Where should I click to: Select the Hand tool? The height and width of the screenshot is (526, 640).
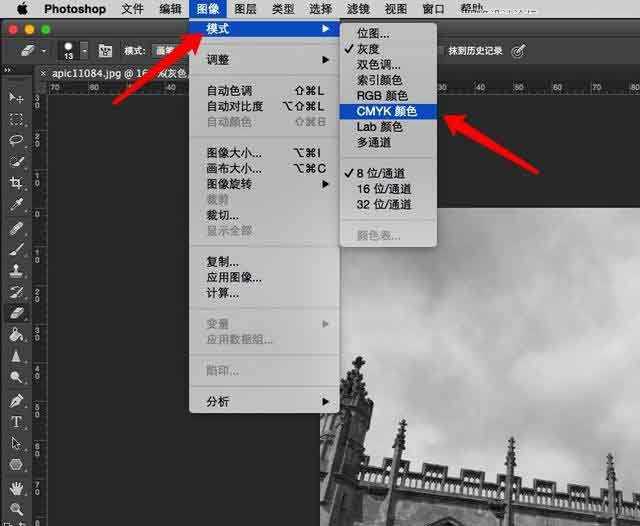[x=16, y=488]
